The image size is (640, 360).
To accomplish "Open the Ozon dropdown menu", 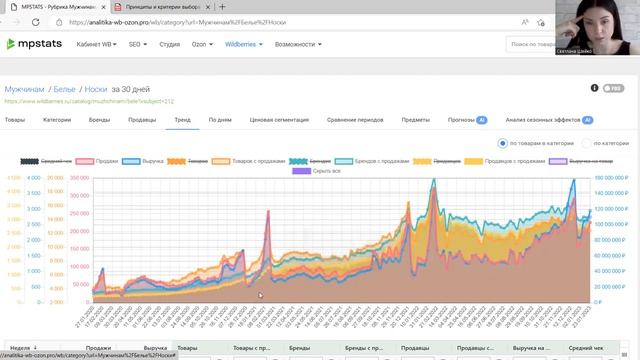I will pos(202,44).
